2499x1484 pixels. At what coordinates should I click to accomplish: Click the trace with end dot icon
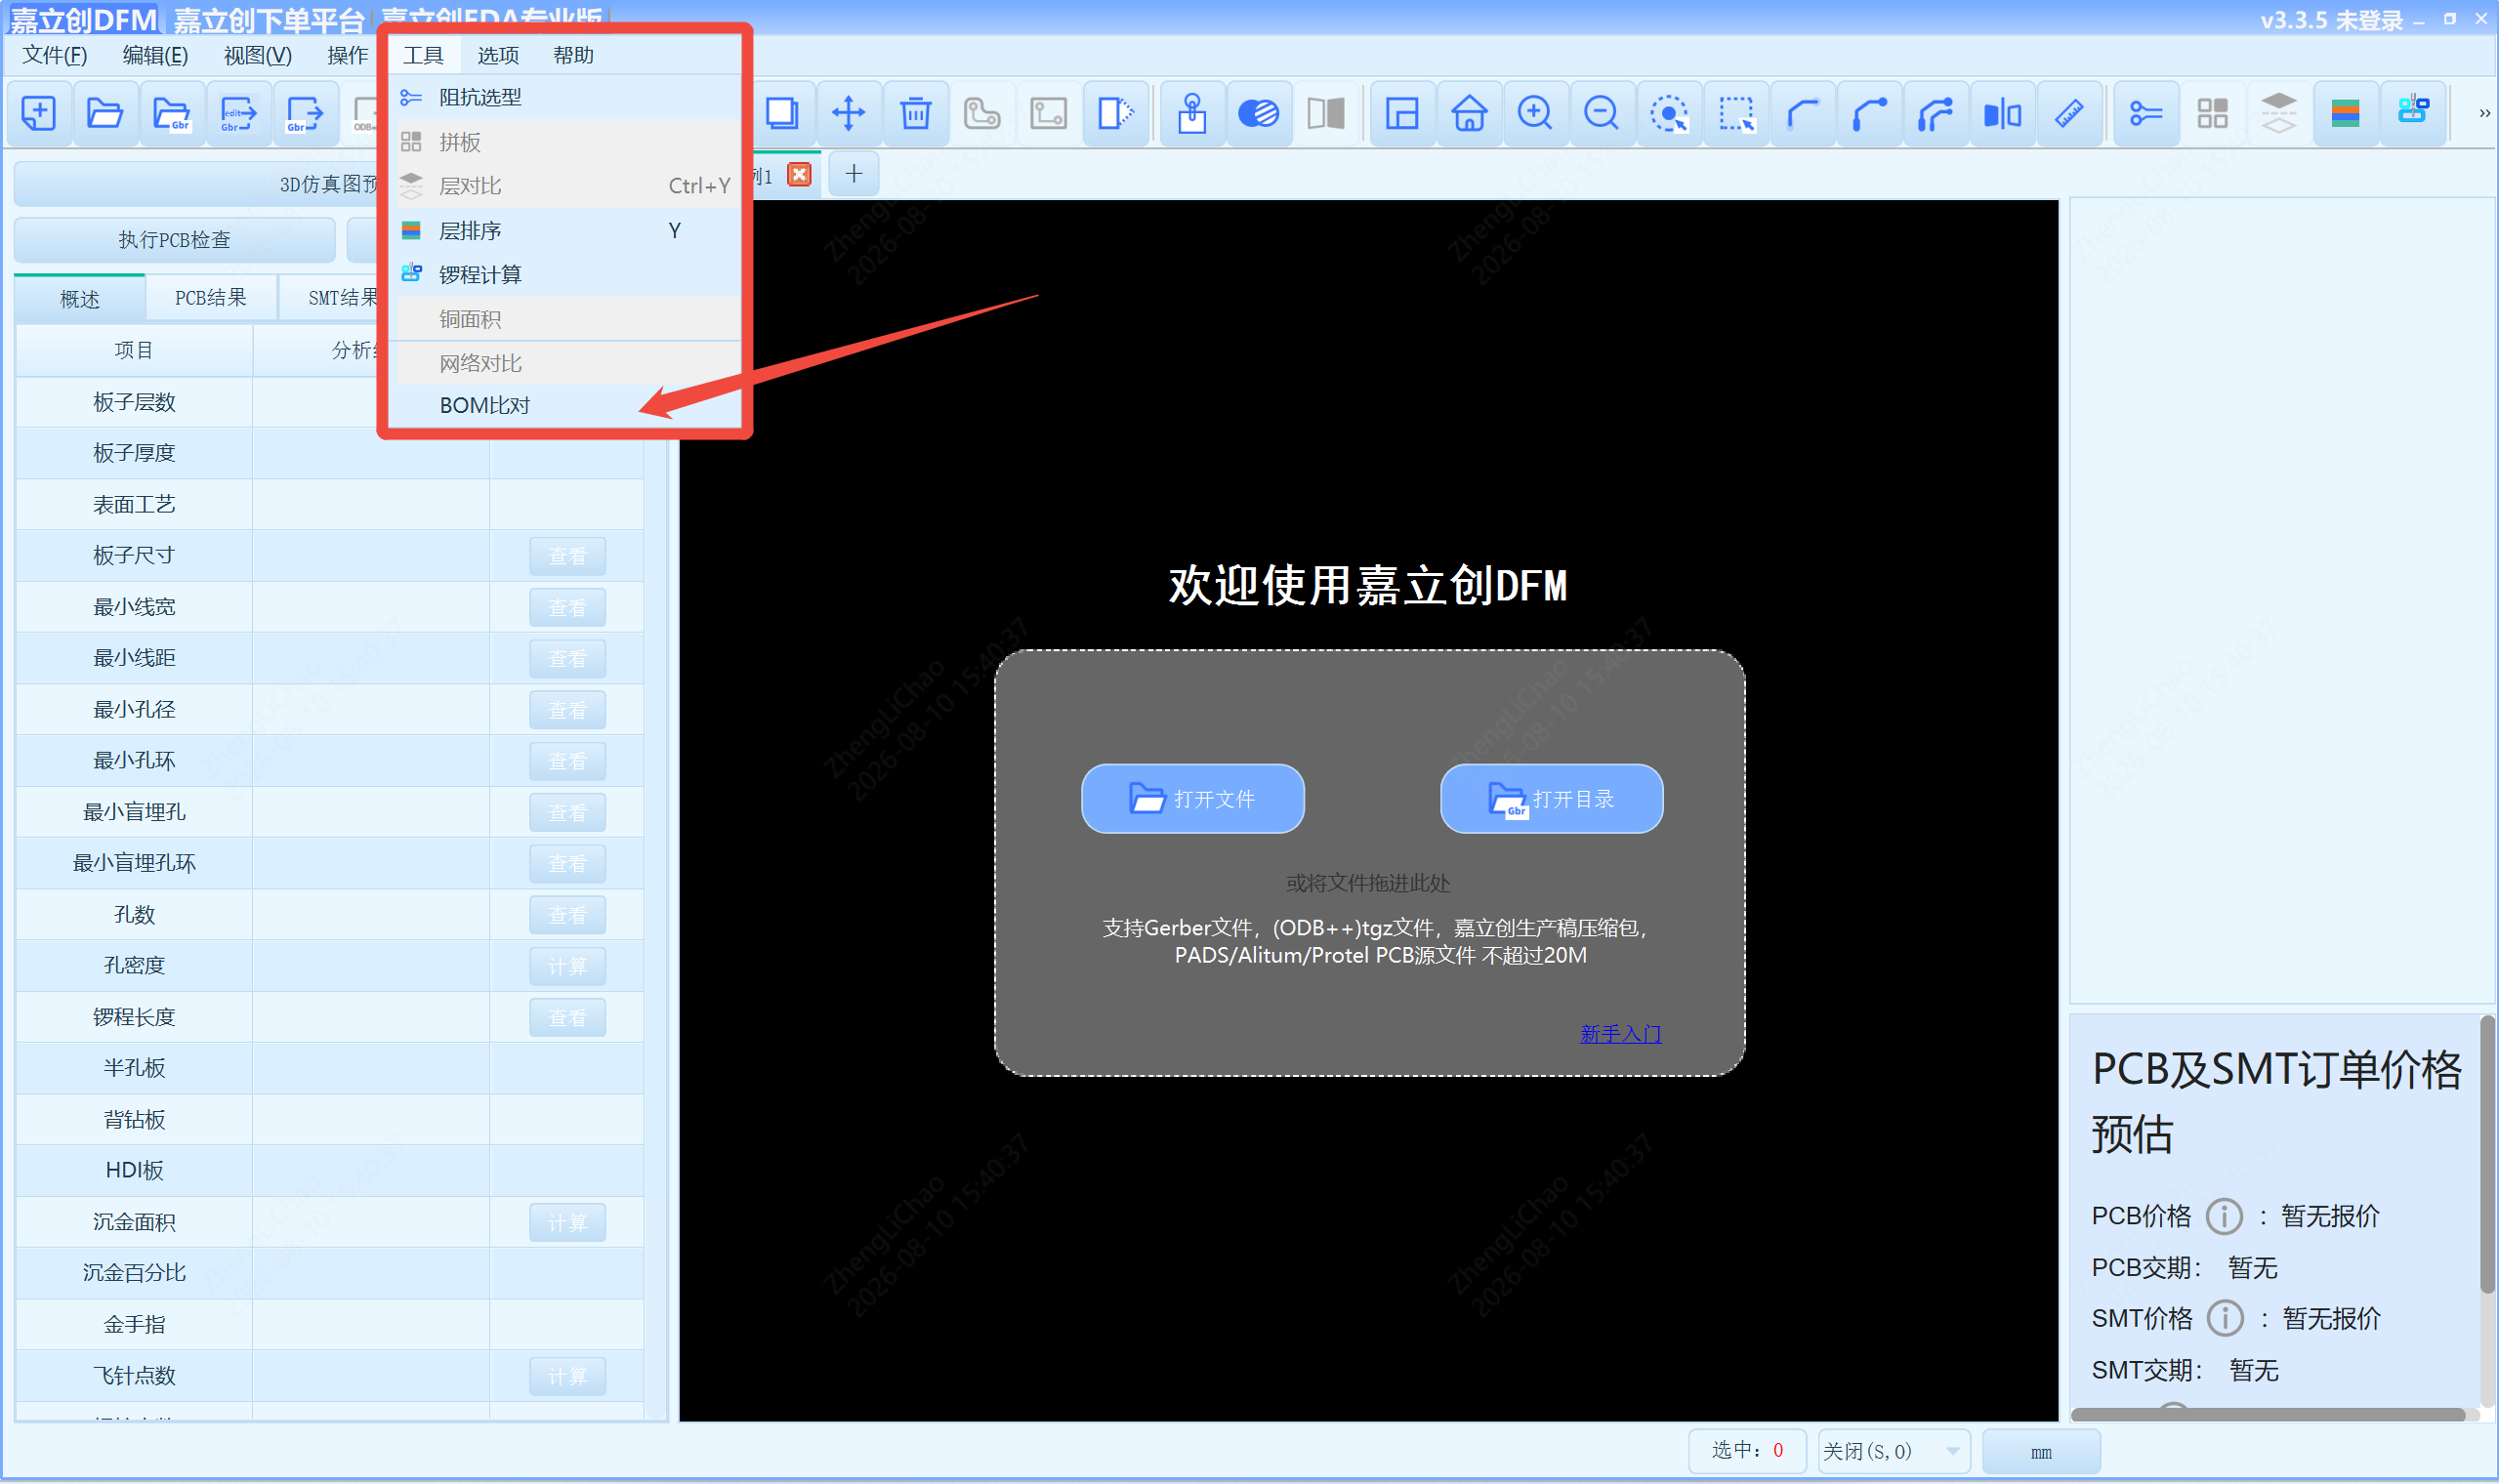coord(1869,113)
